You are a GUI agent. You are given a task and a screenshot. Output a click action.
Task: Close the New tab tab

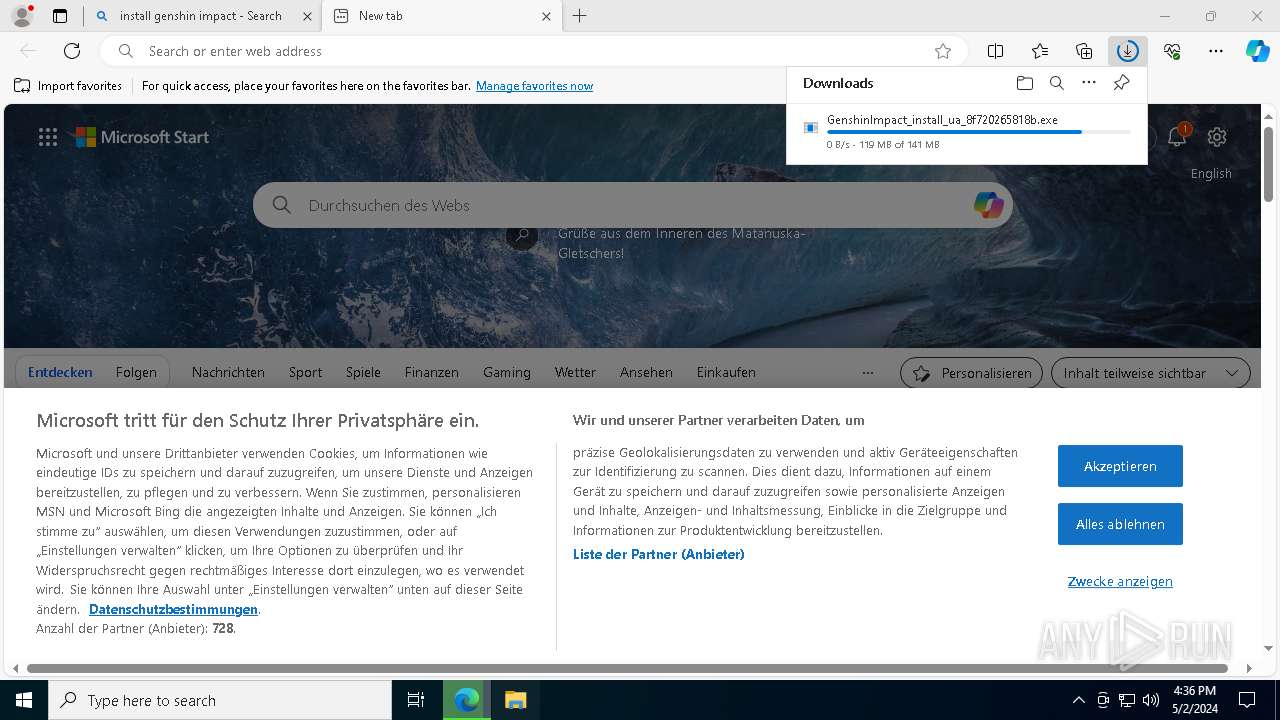[546, 16]
